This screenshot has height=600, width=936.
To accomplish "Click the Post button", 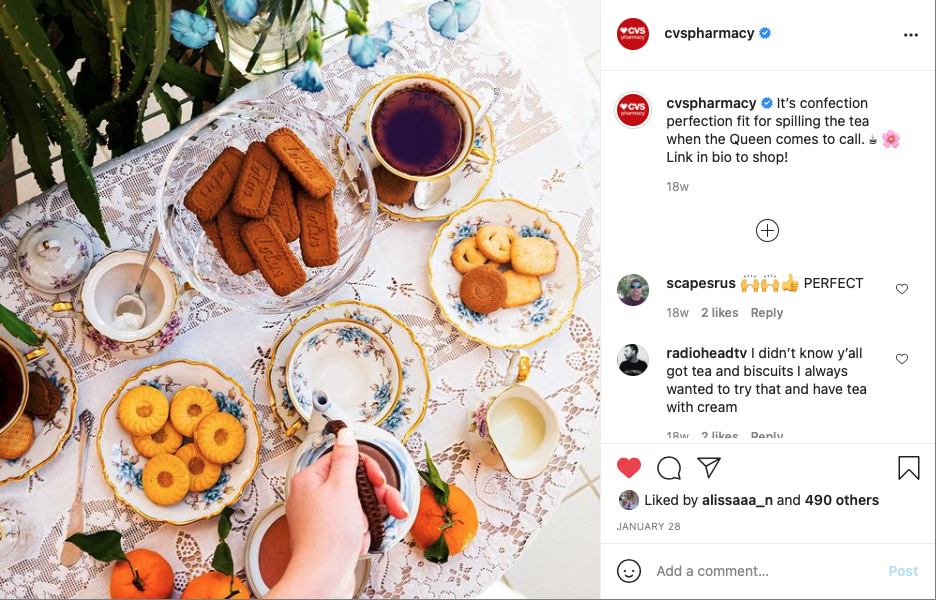I will coord(903,571).
